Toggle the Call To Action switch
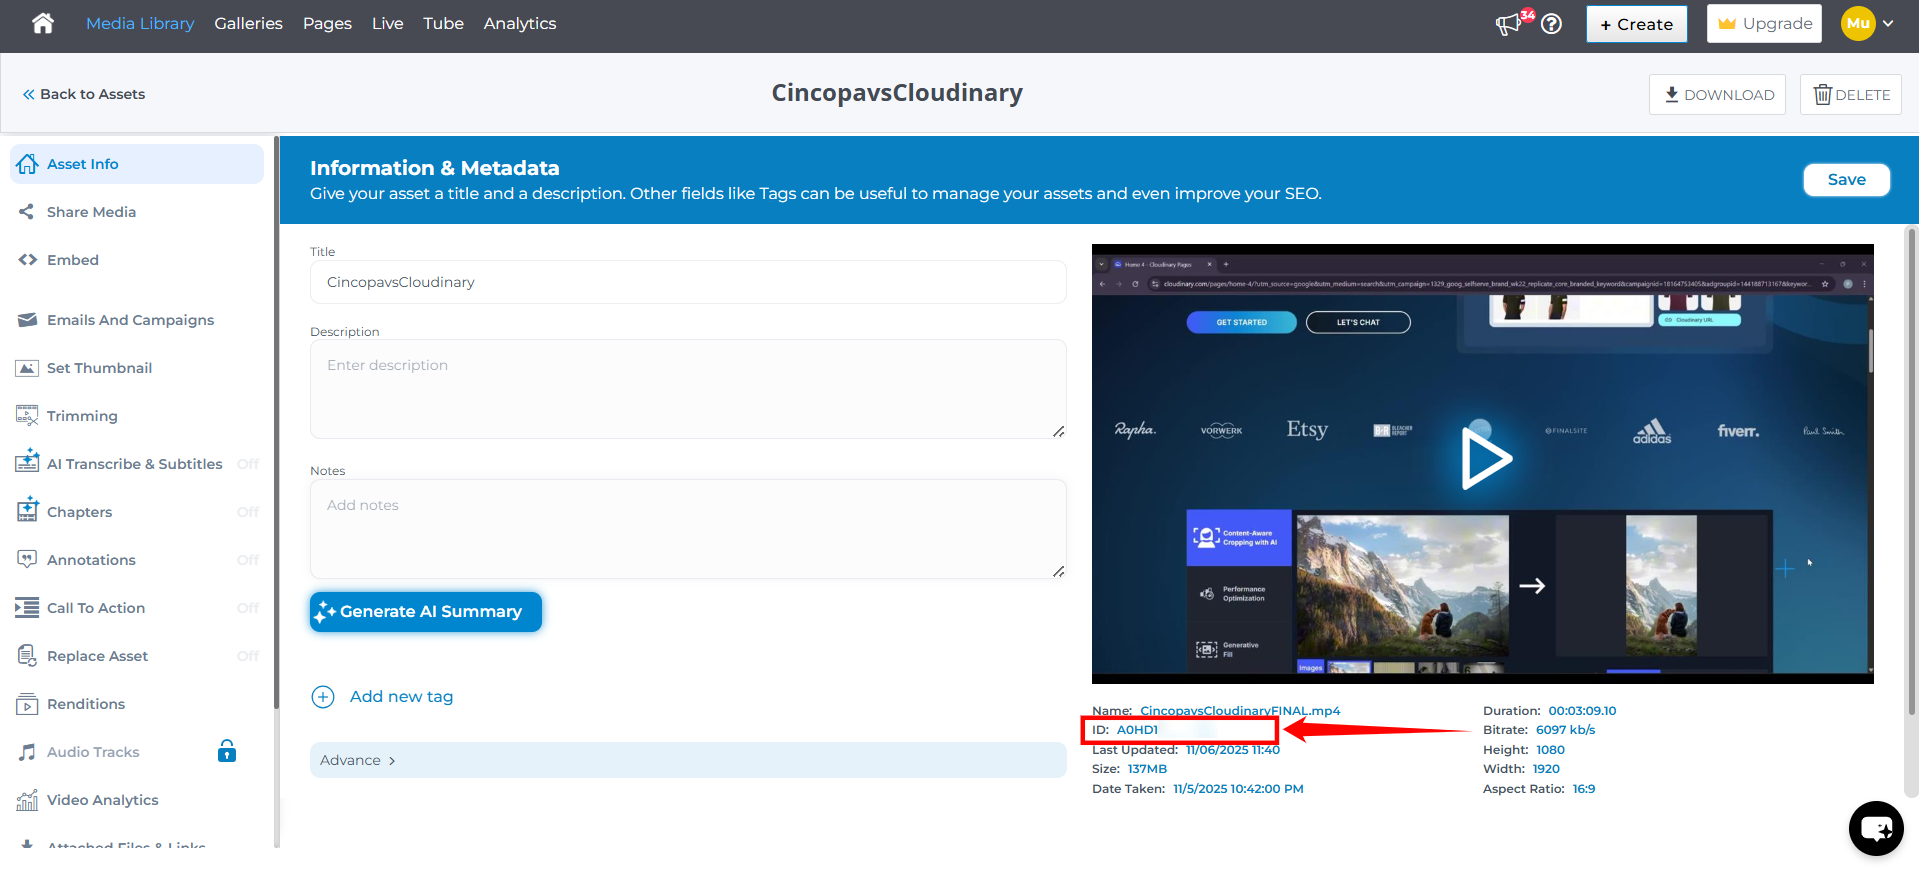 click(248, 608)
